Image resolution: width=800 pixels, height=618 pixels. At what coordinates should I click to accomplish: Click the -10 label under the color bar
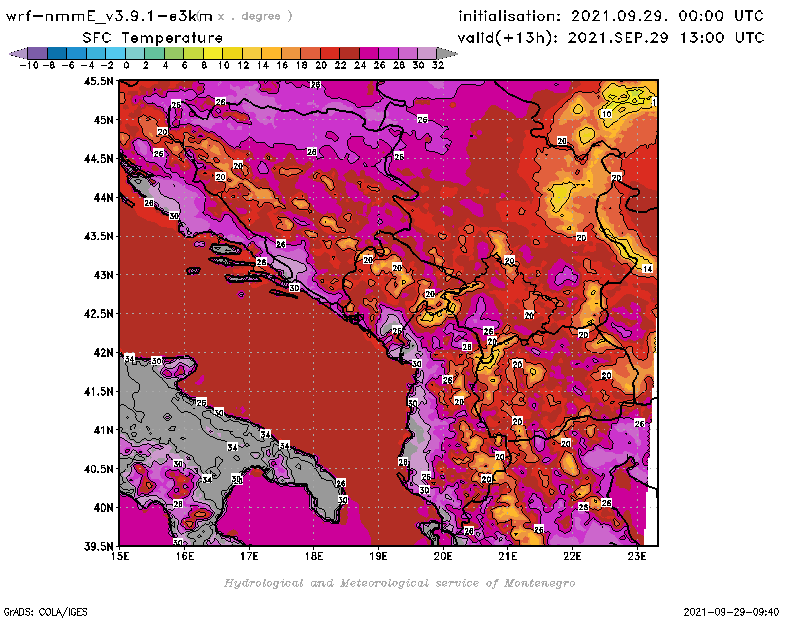29,65
